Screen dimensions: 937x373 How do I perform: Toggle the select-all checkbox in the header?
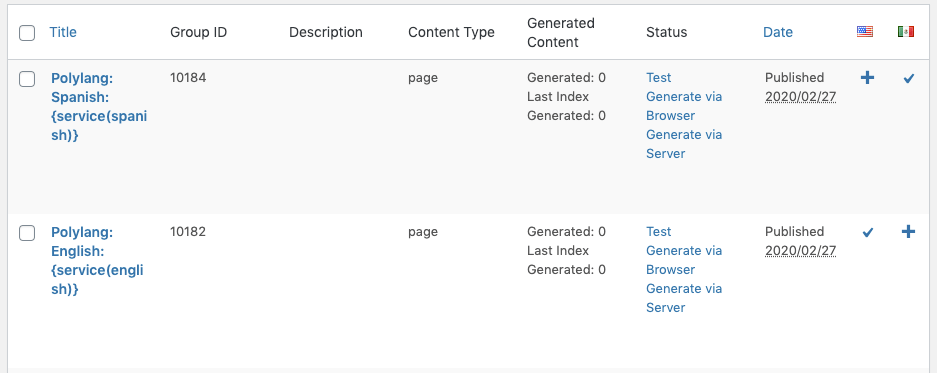click(27, 33)
